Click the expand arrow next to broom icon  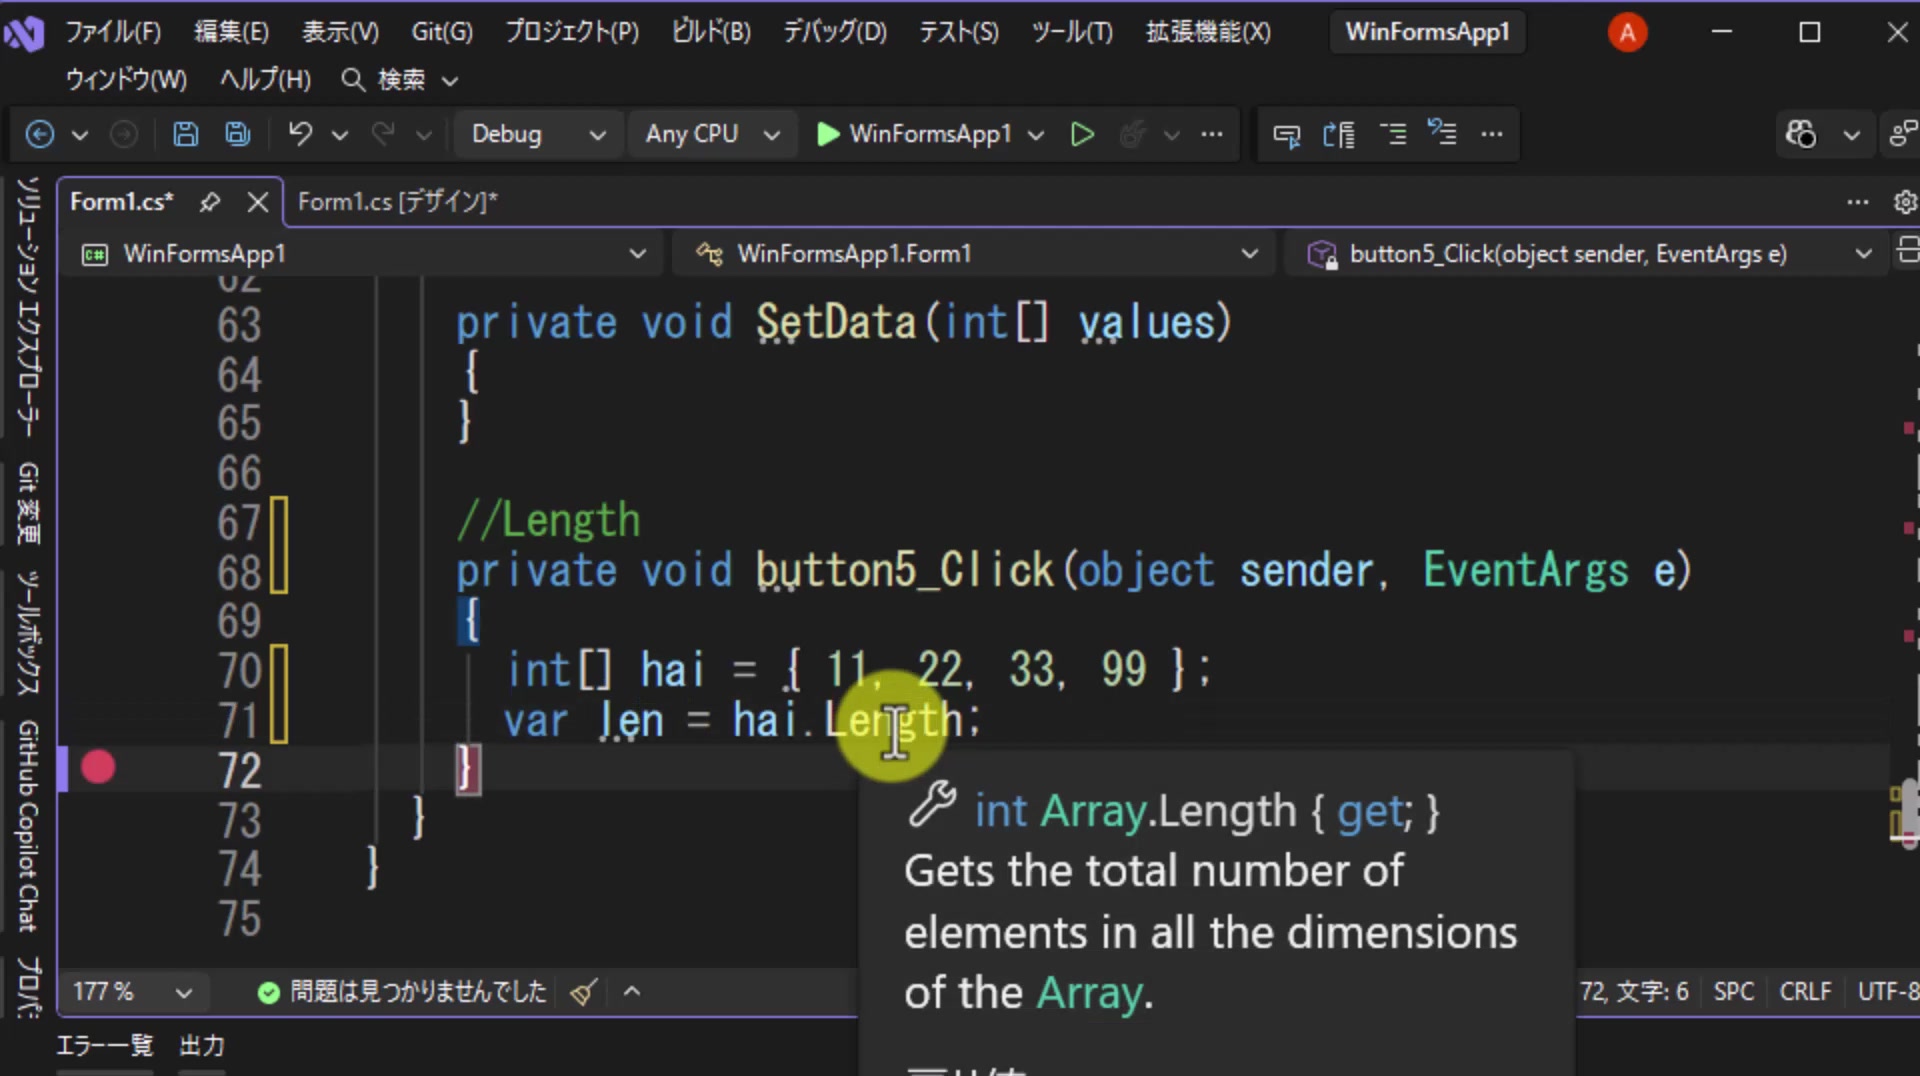[632, 992]
